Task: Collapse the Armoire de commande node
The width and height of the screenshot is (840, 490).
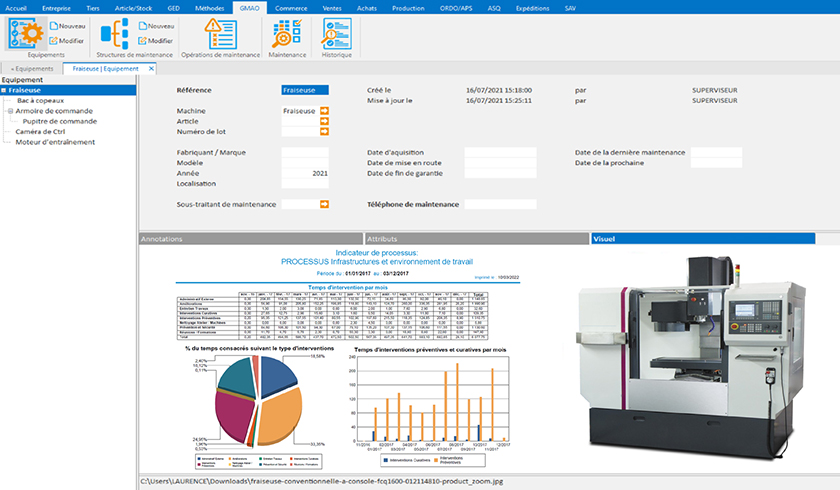Action: tap(11, 111)
